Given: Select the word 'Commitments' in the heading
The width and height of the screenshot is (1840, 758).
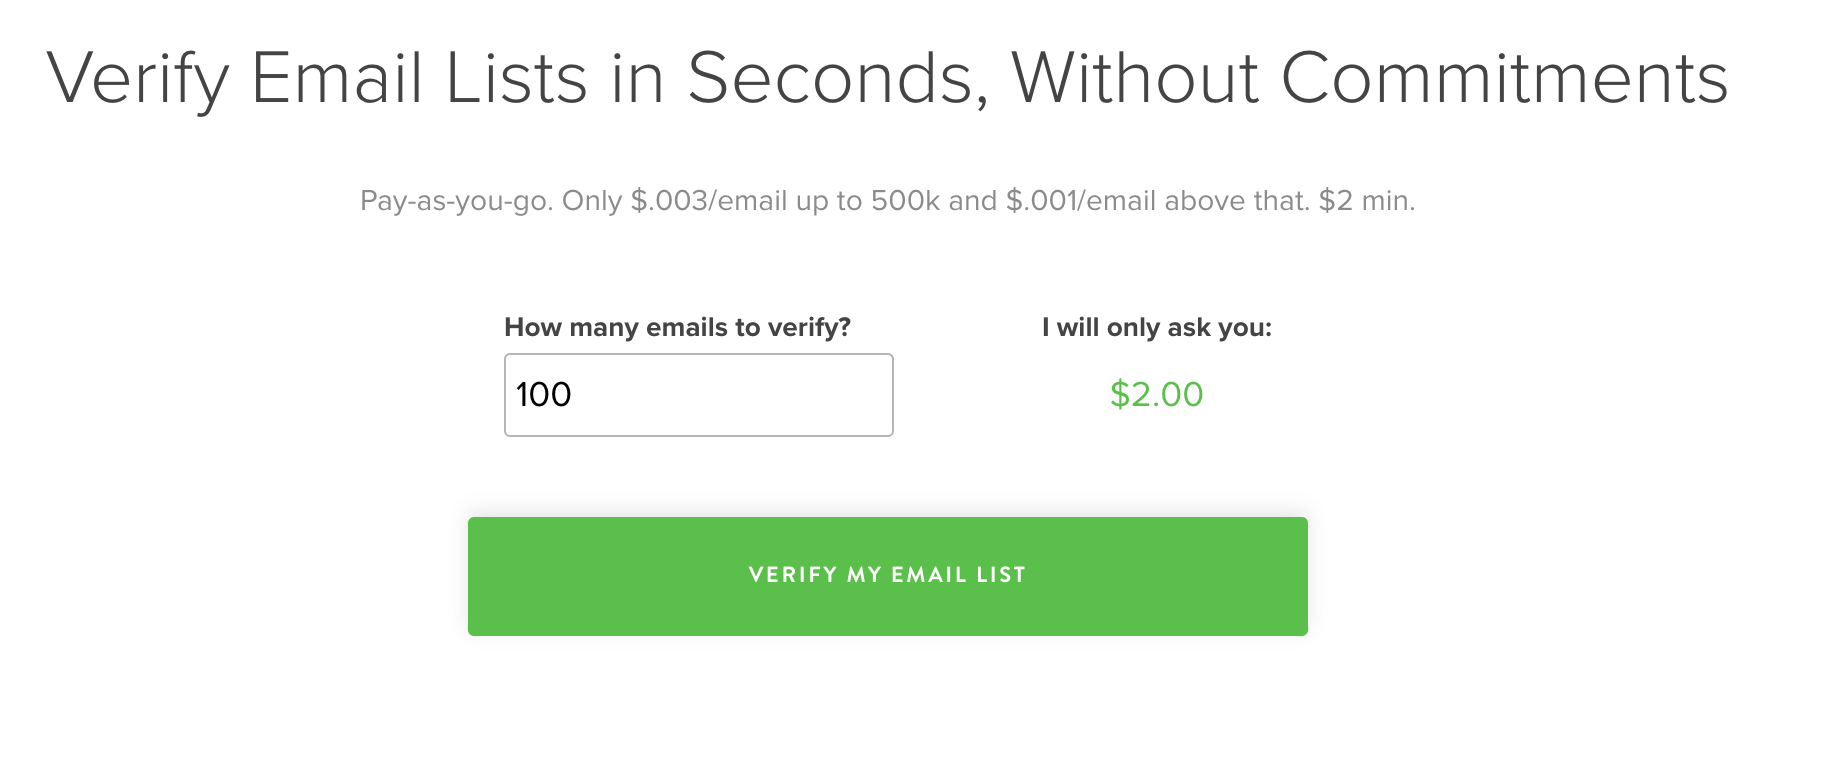Looking at the screenshot, I should [x=1504, y=78].
